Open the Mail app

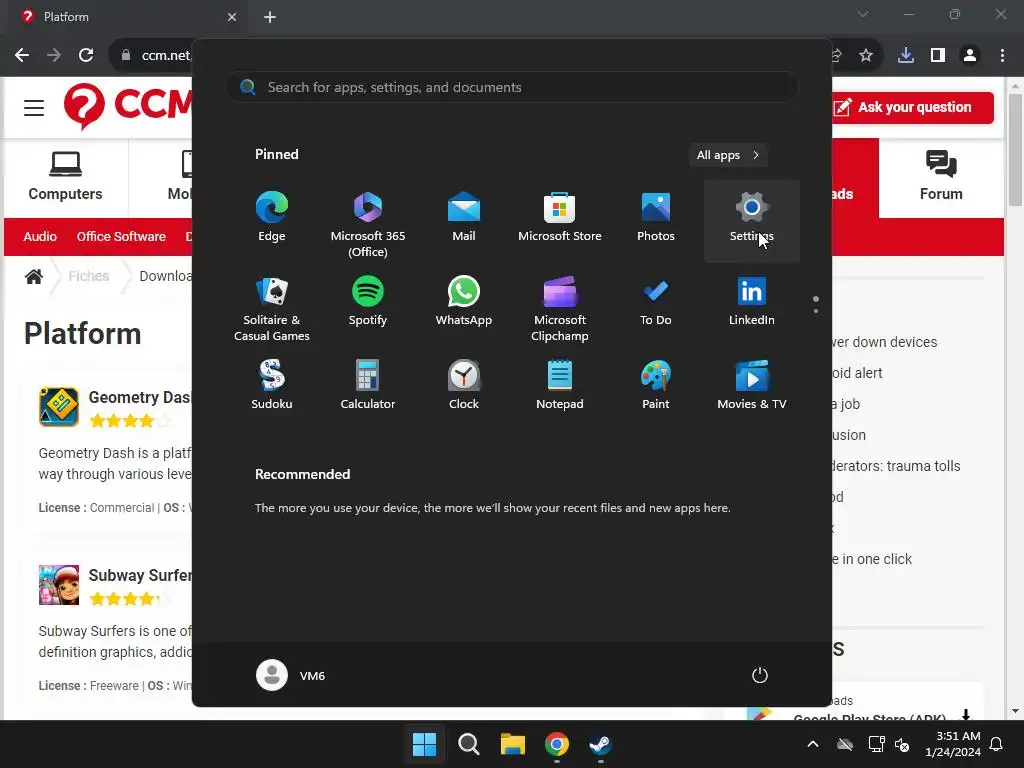point(464,217)
